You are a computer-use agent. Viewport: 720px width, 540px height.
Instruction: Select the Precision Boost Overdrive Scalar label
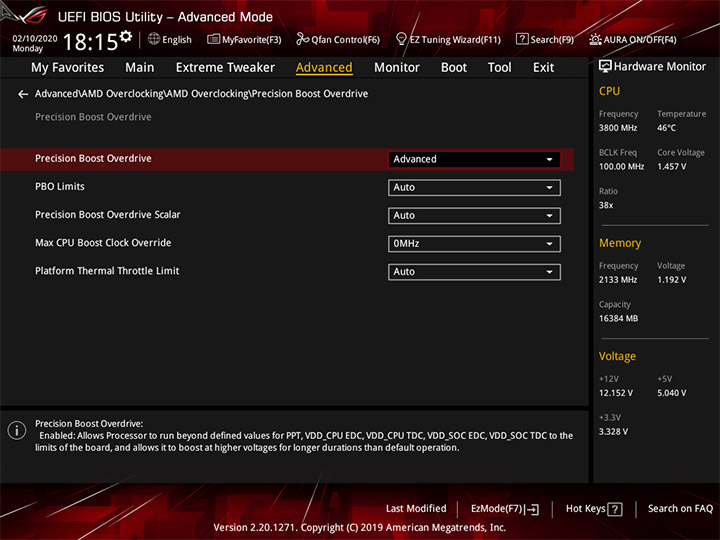click(107, 215)
